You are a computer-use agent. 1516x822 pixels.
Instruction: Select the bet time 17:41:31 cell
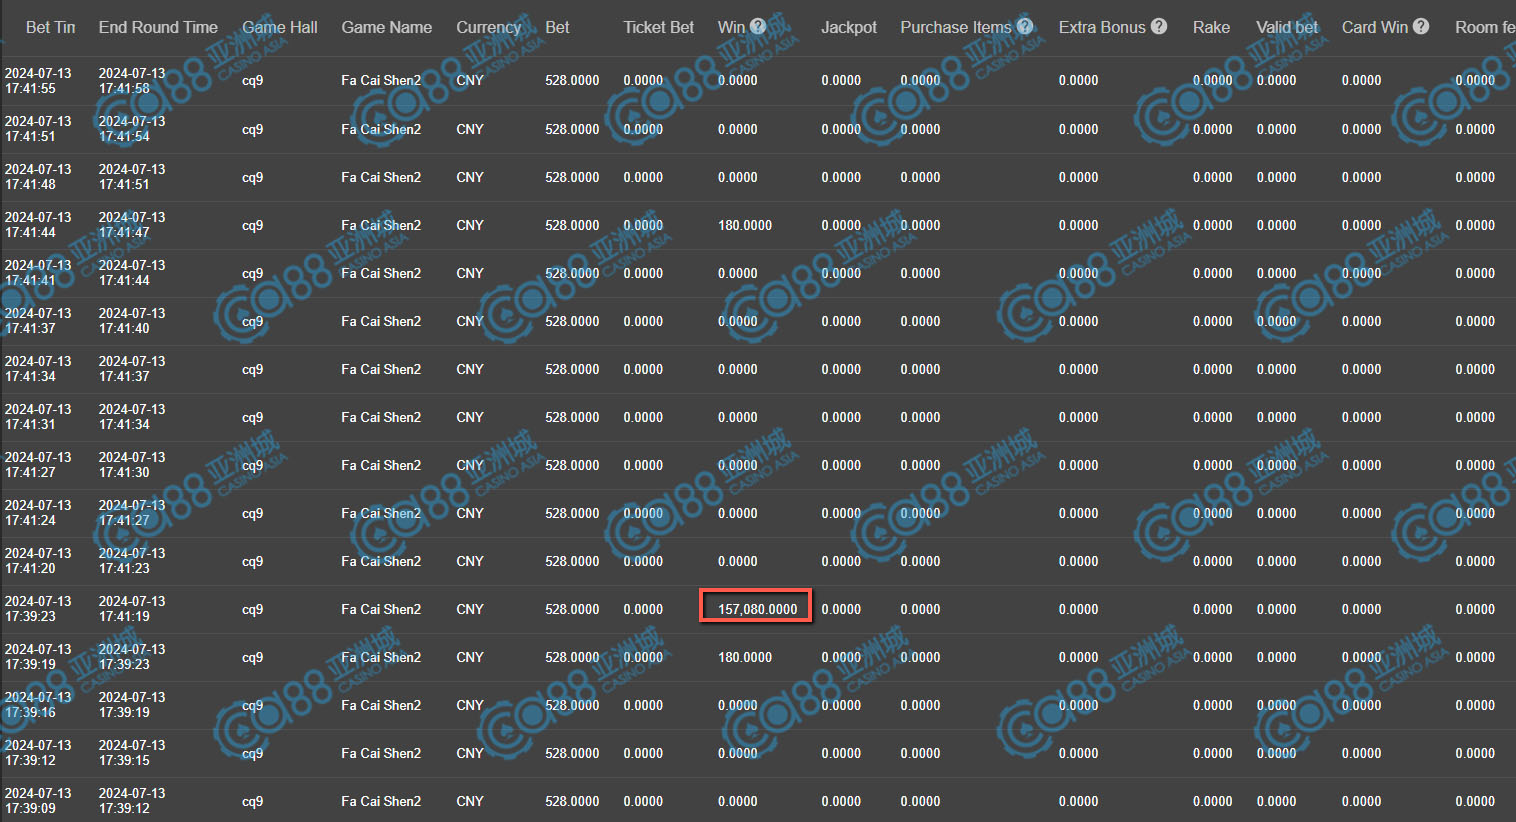(x=38, y=417)
